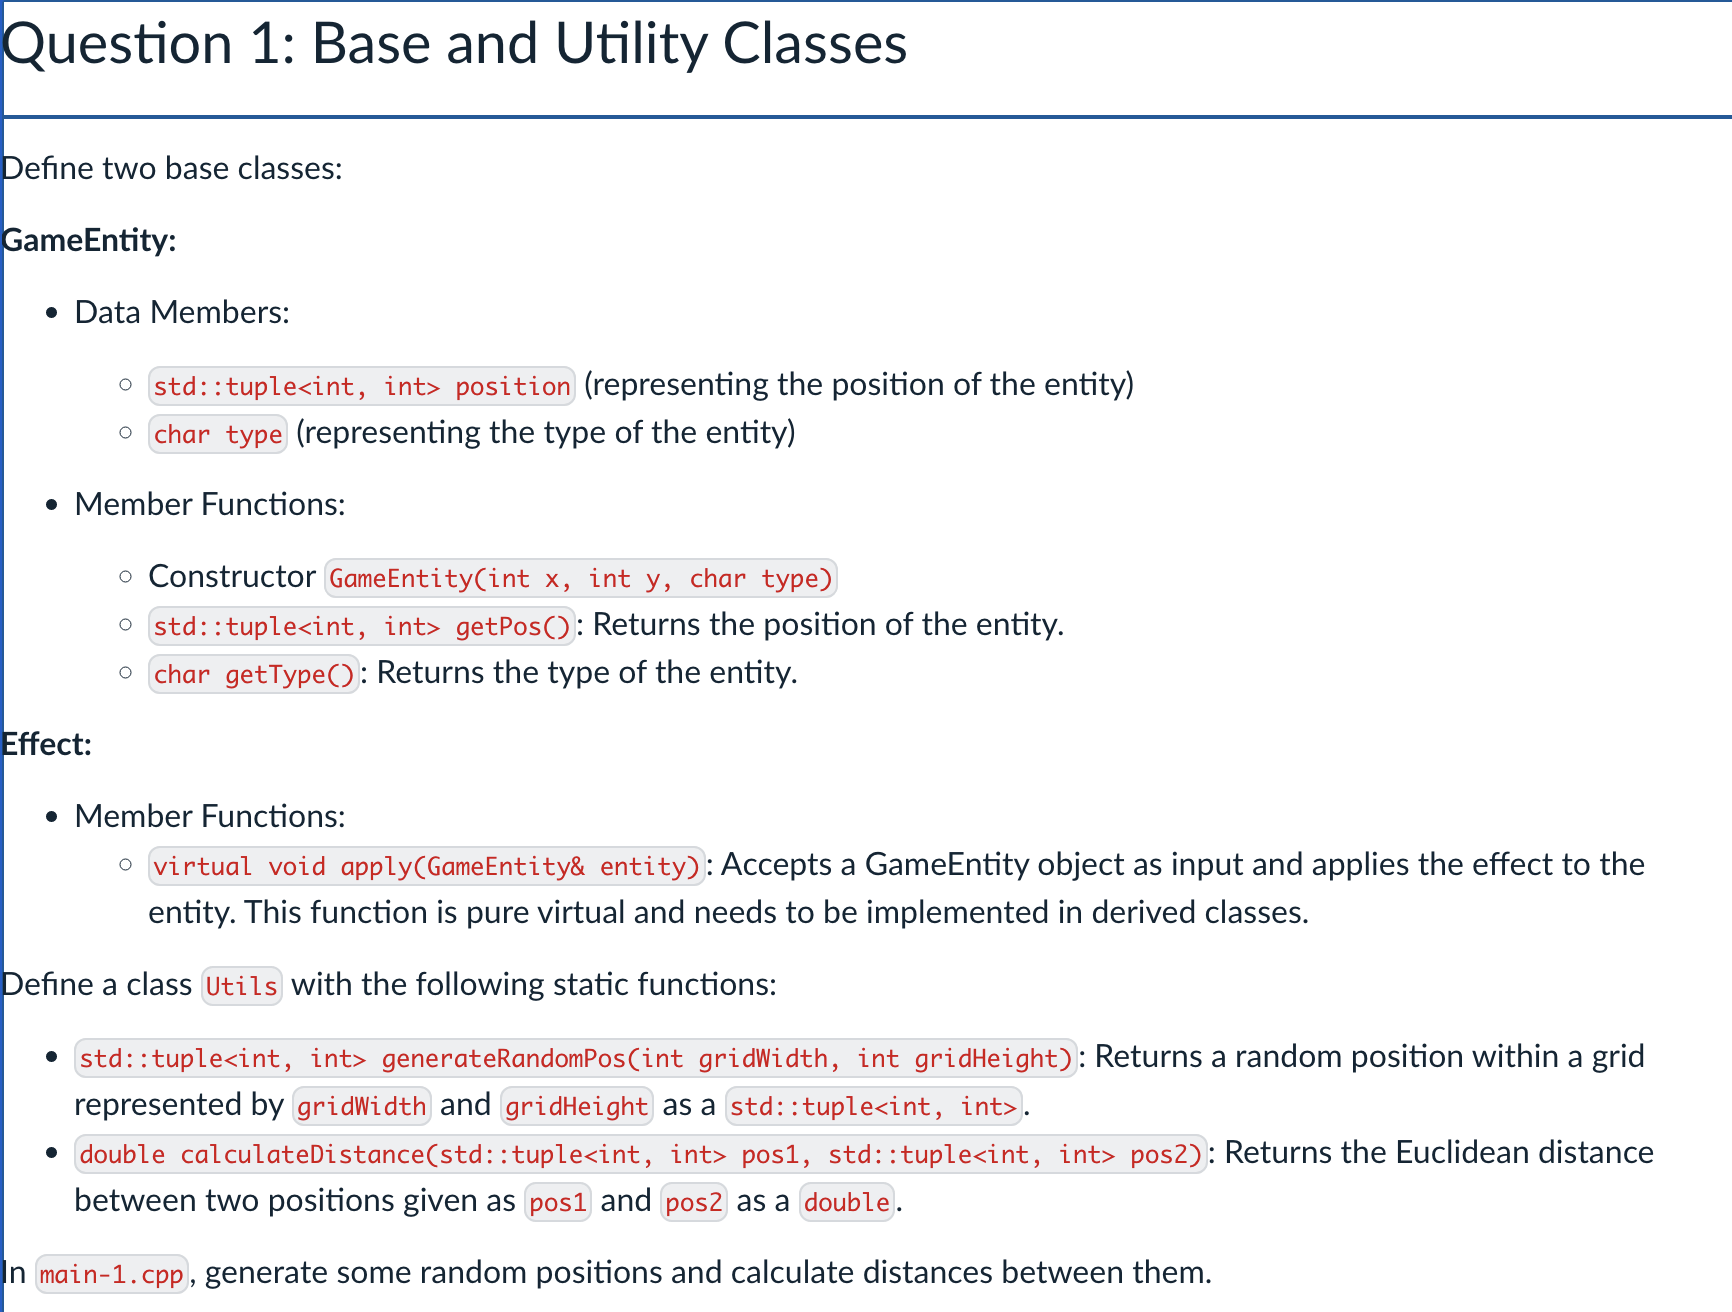This screenshot has height=1312, width=1732.
Task: Select the position tuple code chip
Action: (361, 386)
